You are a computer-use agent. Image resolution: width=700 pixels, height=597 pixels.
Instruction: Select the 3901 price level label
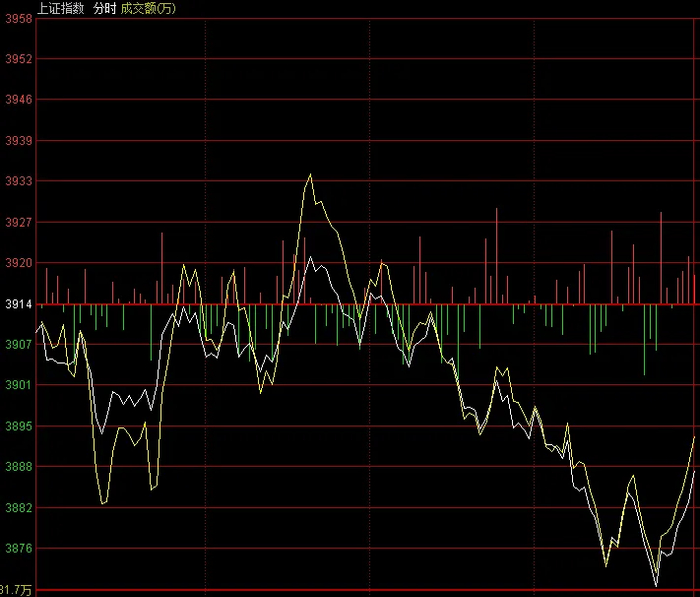tap(19, 384)
